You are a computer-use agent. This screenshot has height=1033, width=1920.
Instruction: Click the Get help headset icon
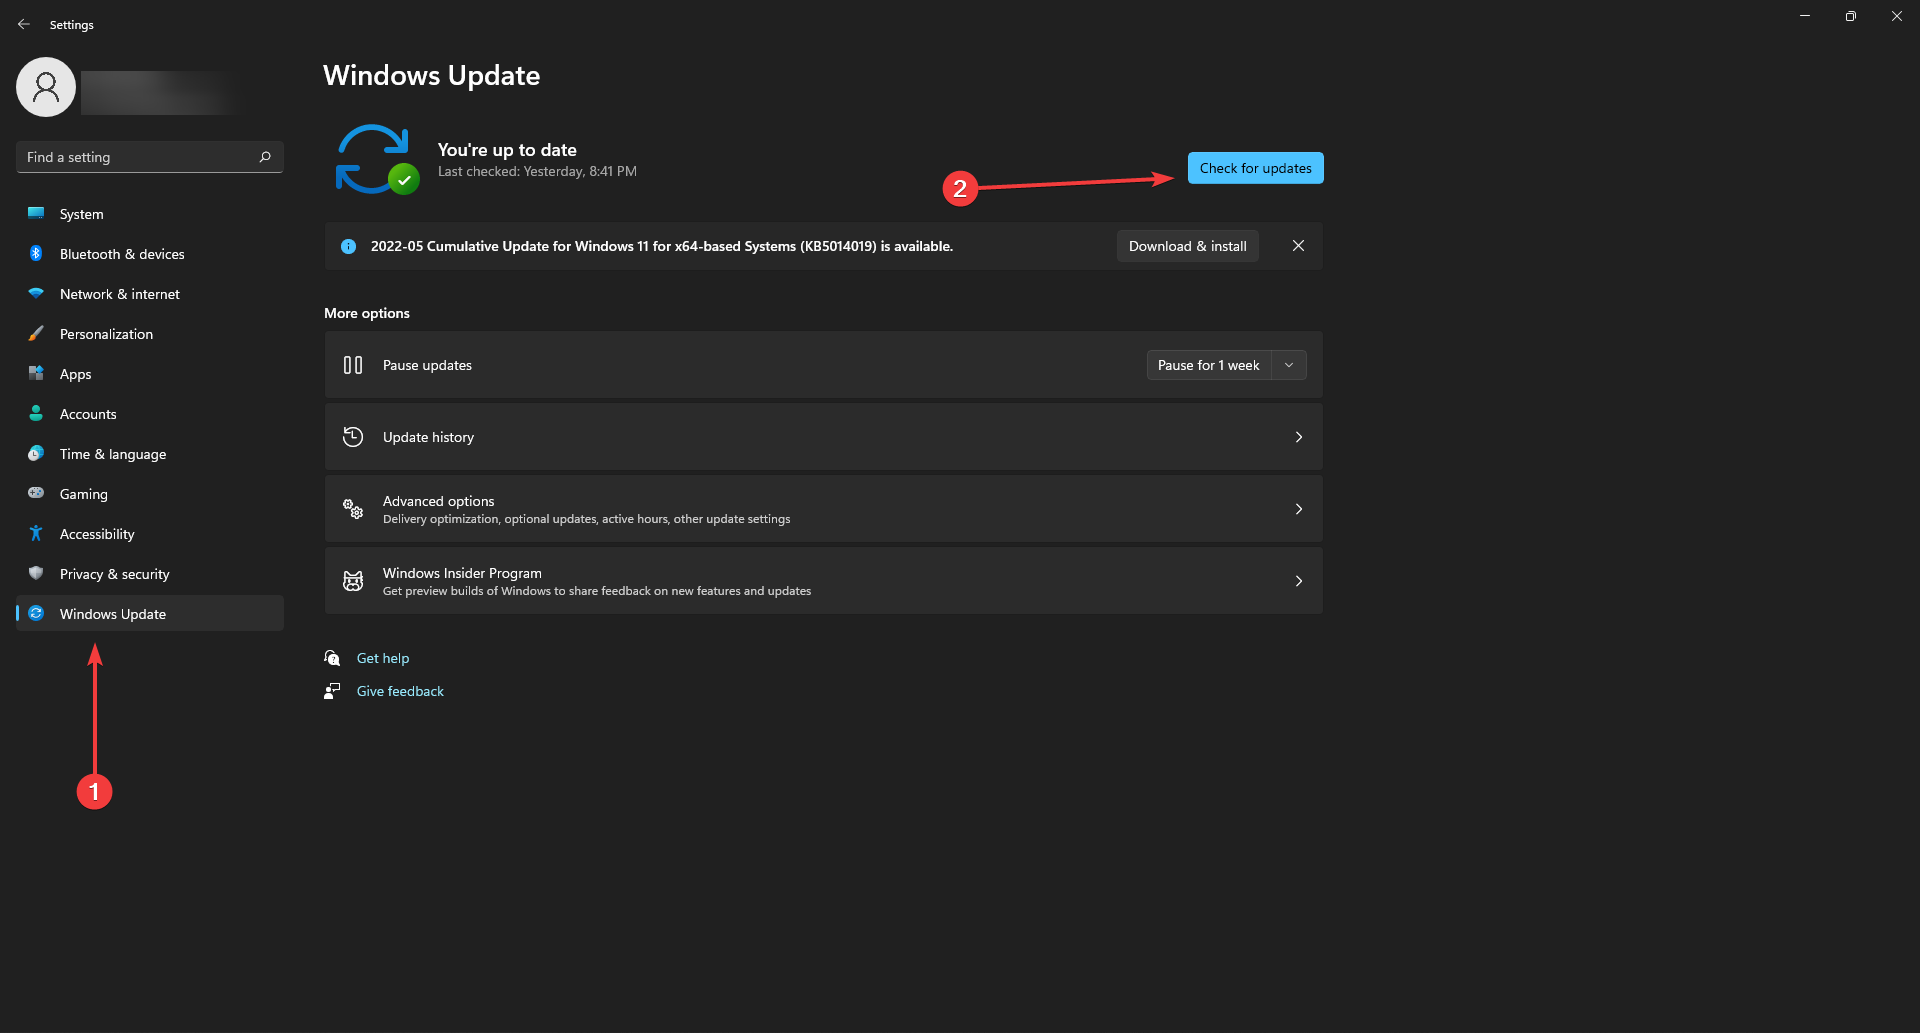[332, 658]
